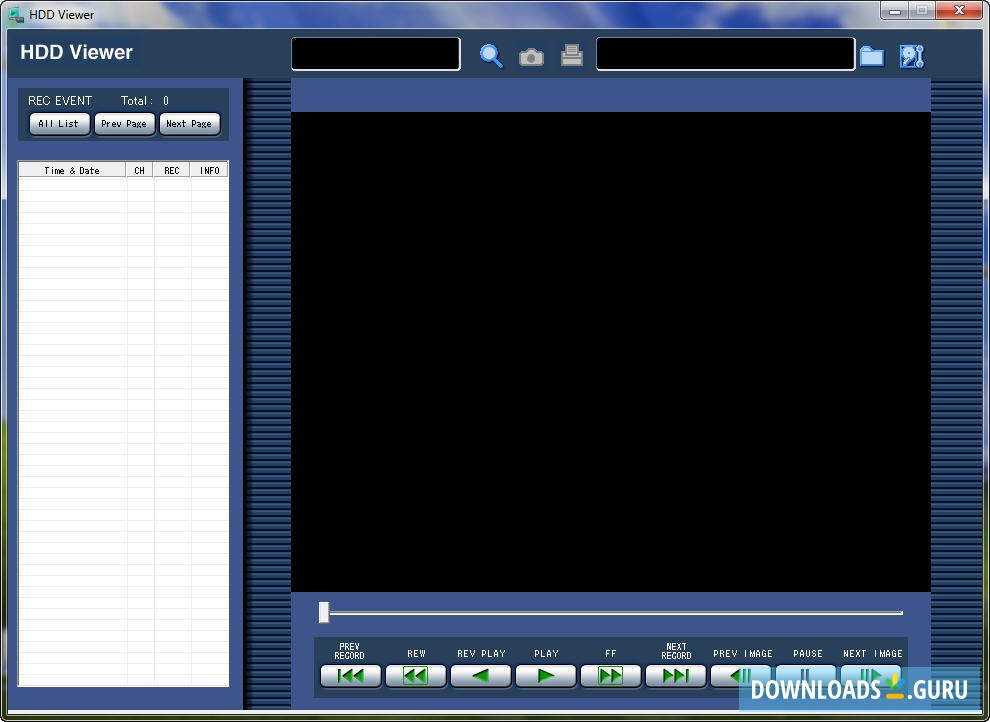Click the playback position slider handle

coord(324,612)
